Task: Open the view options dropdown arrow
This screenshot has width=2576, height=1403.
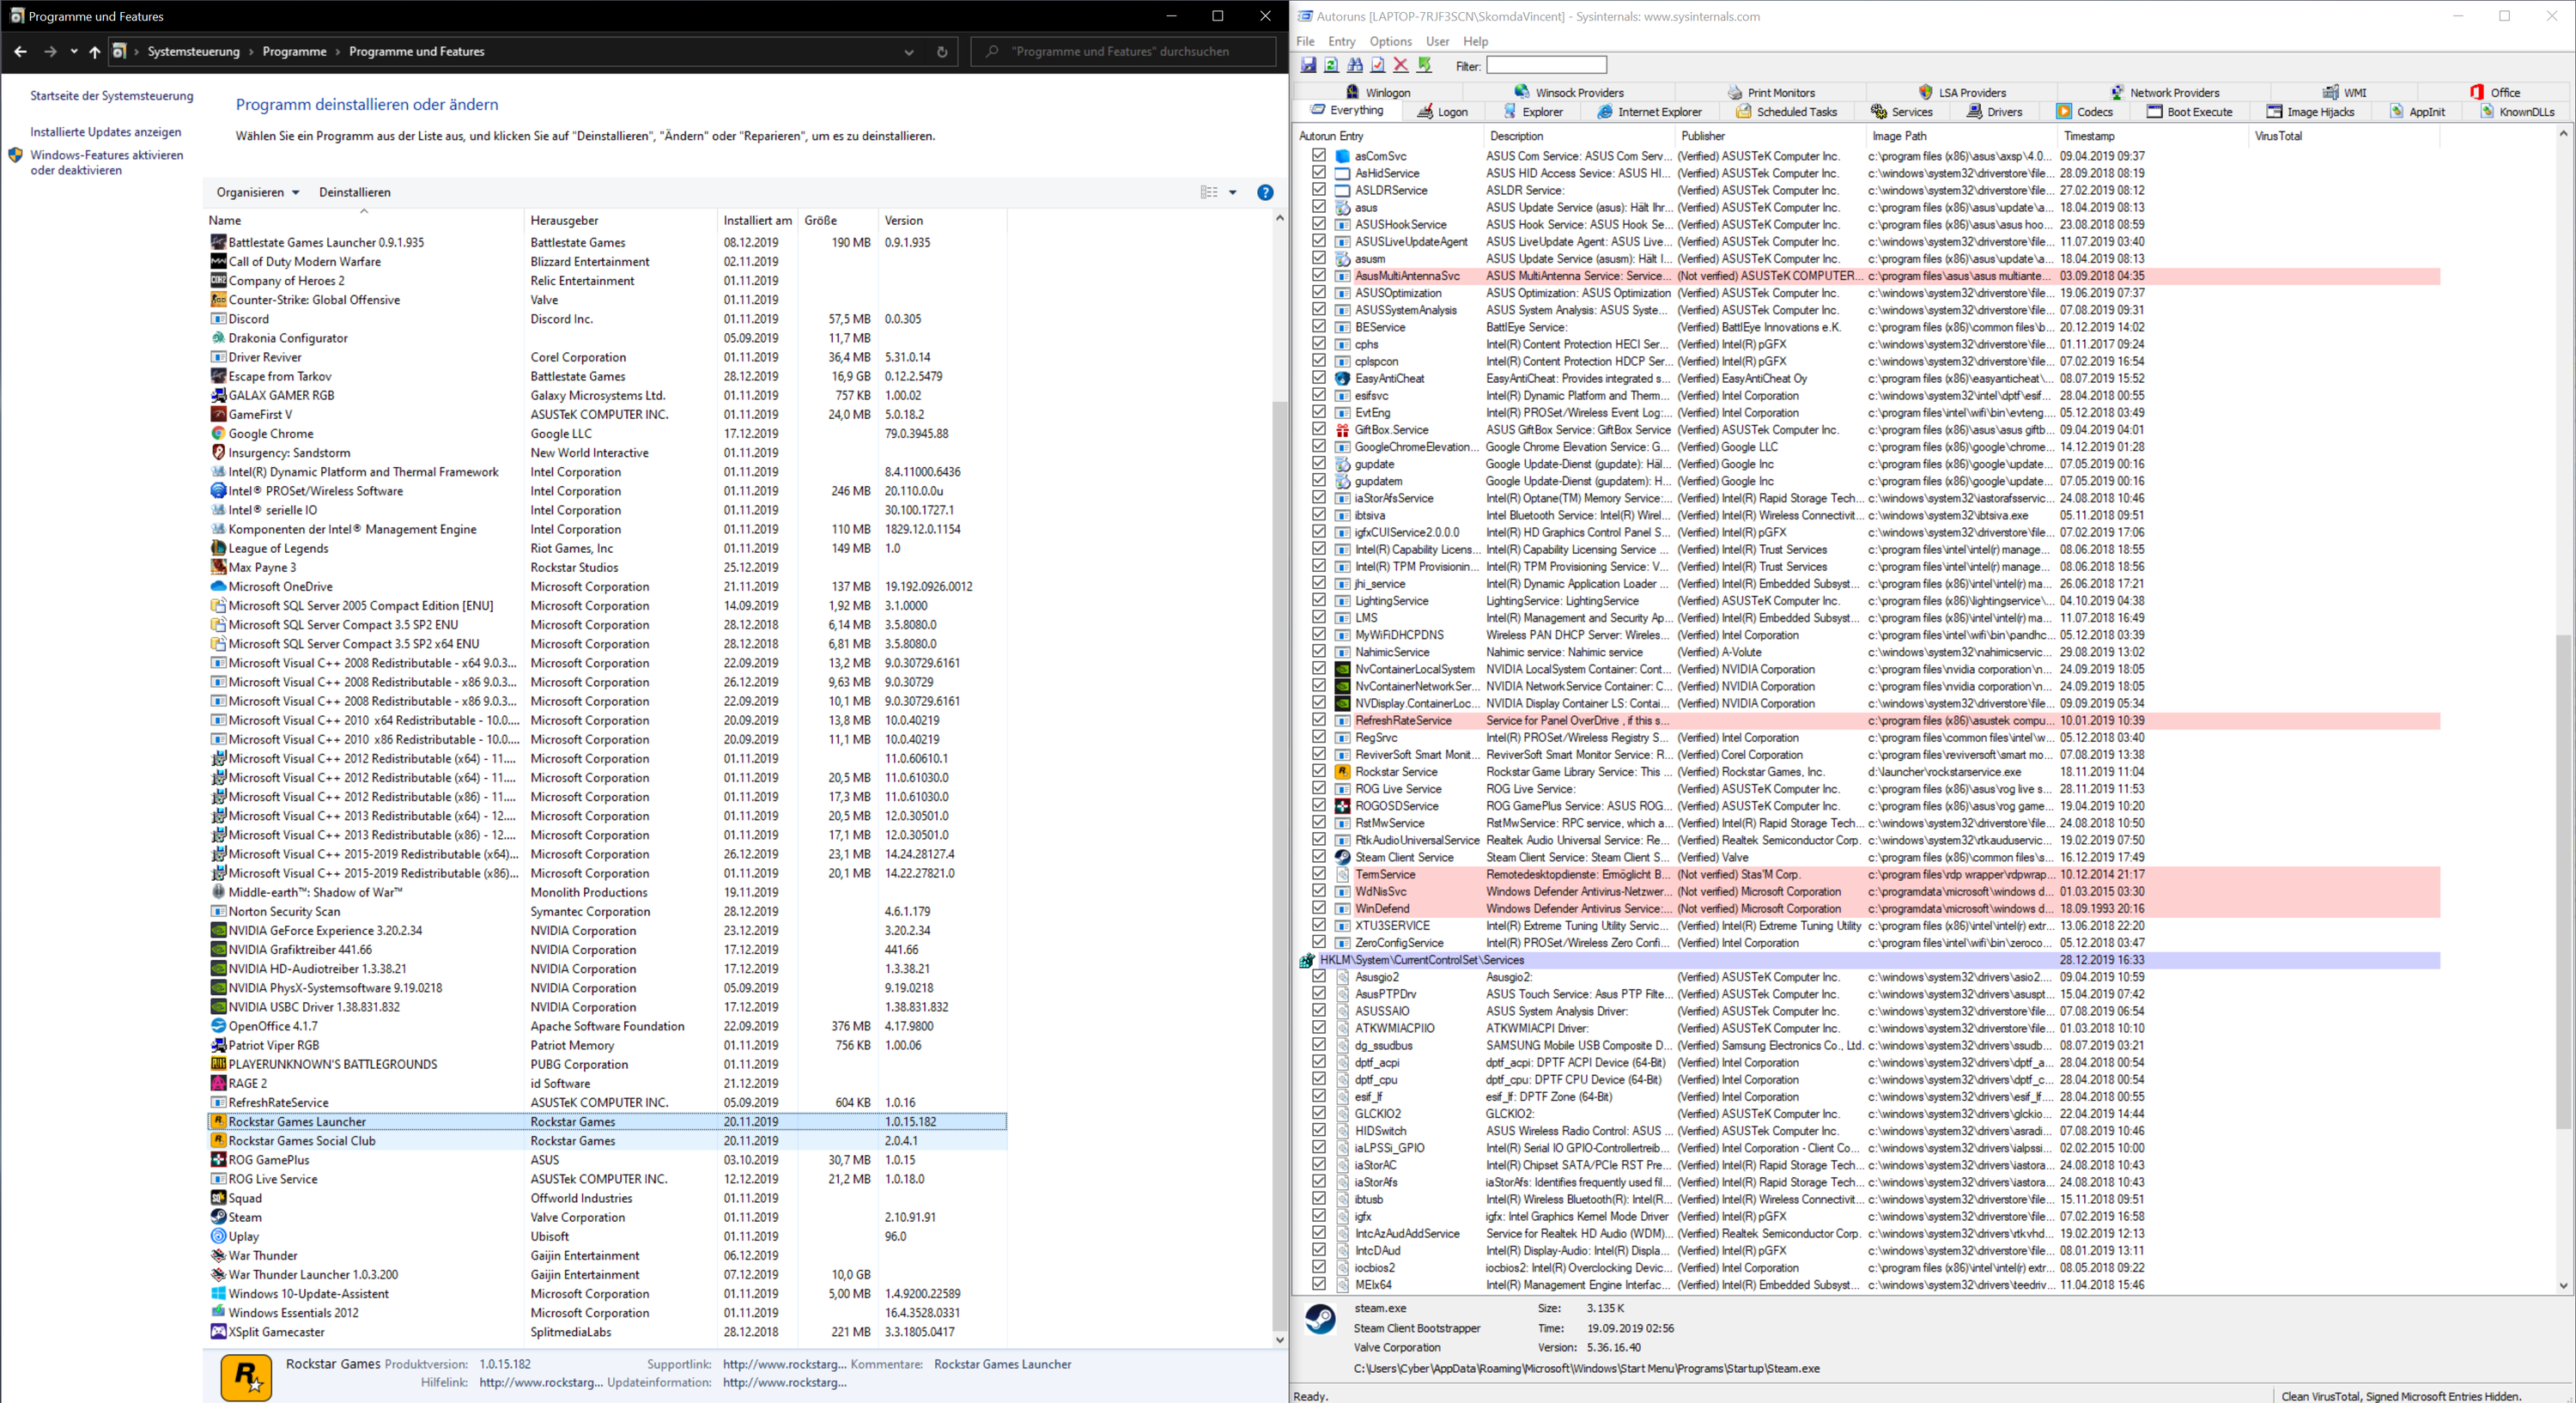Action: pyautogui.click(x=1233, y=192)
